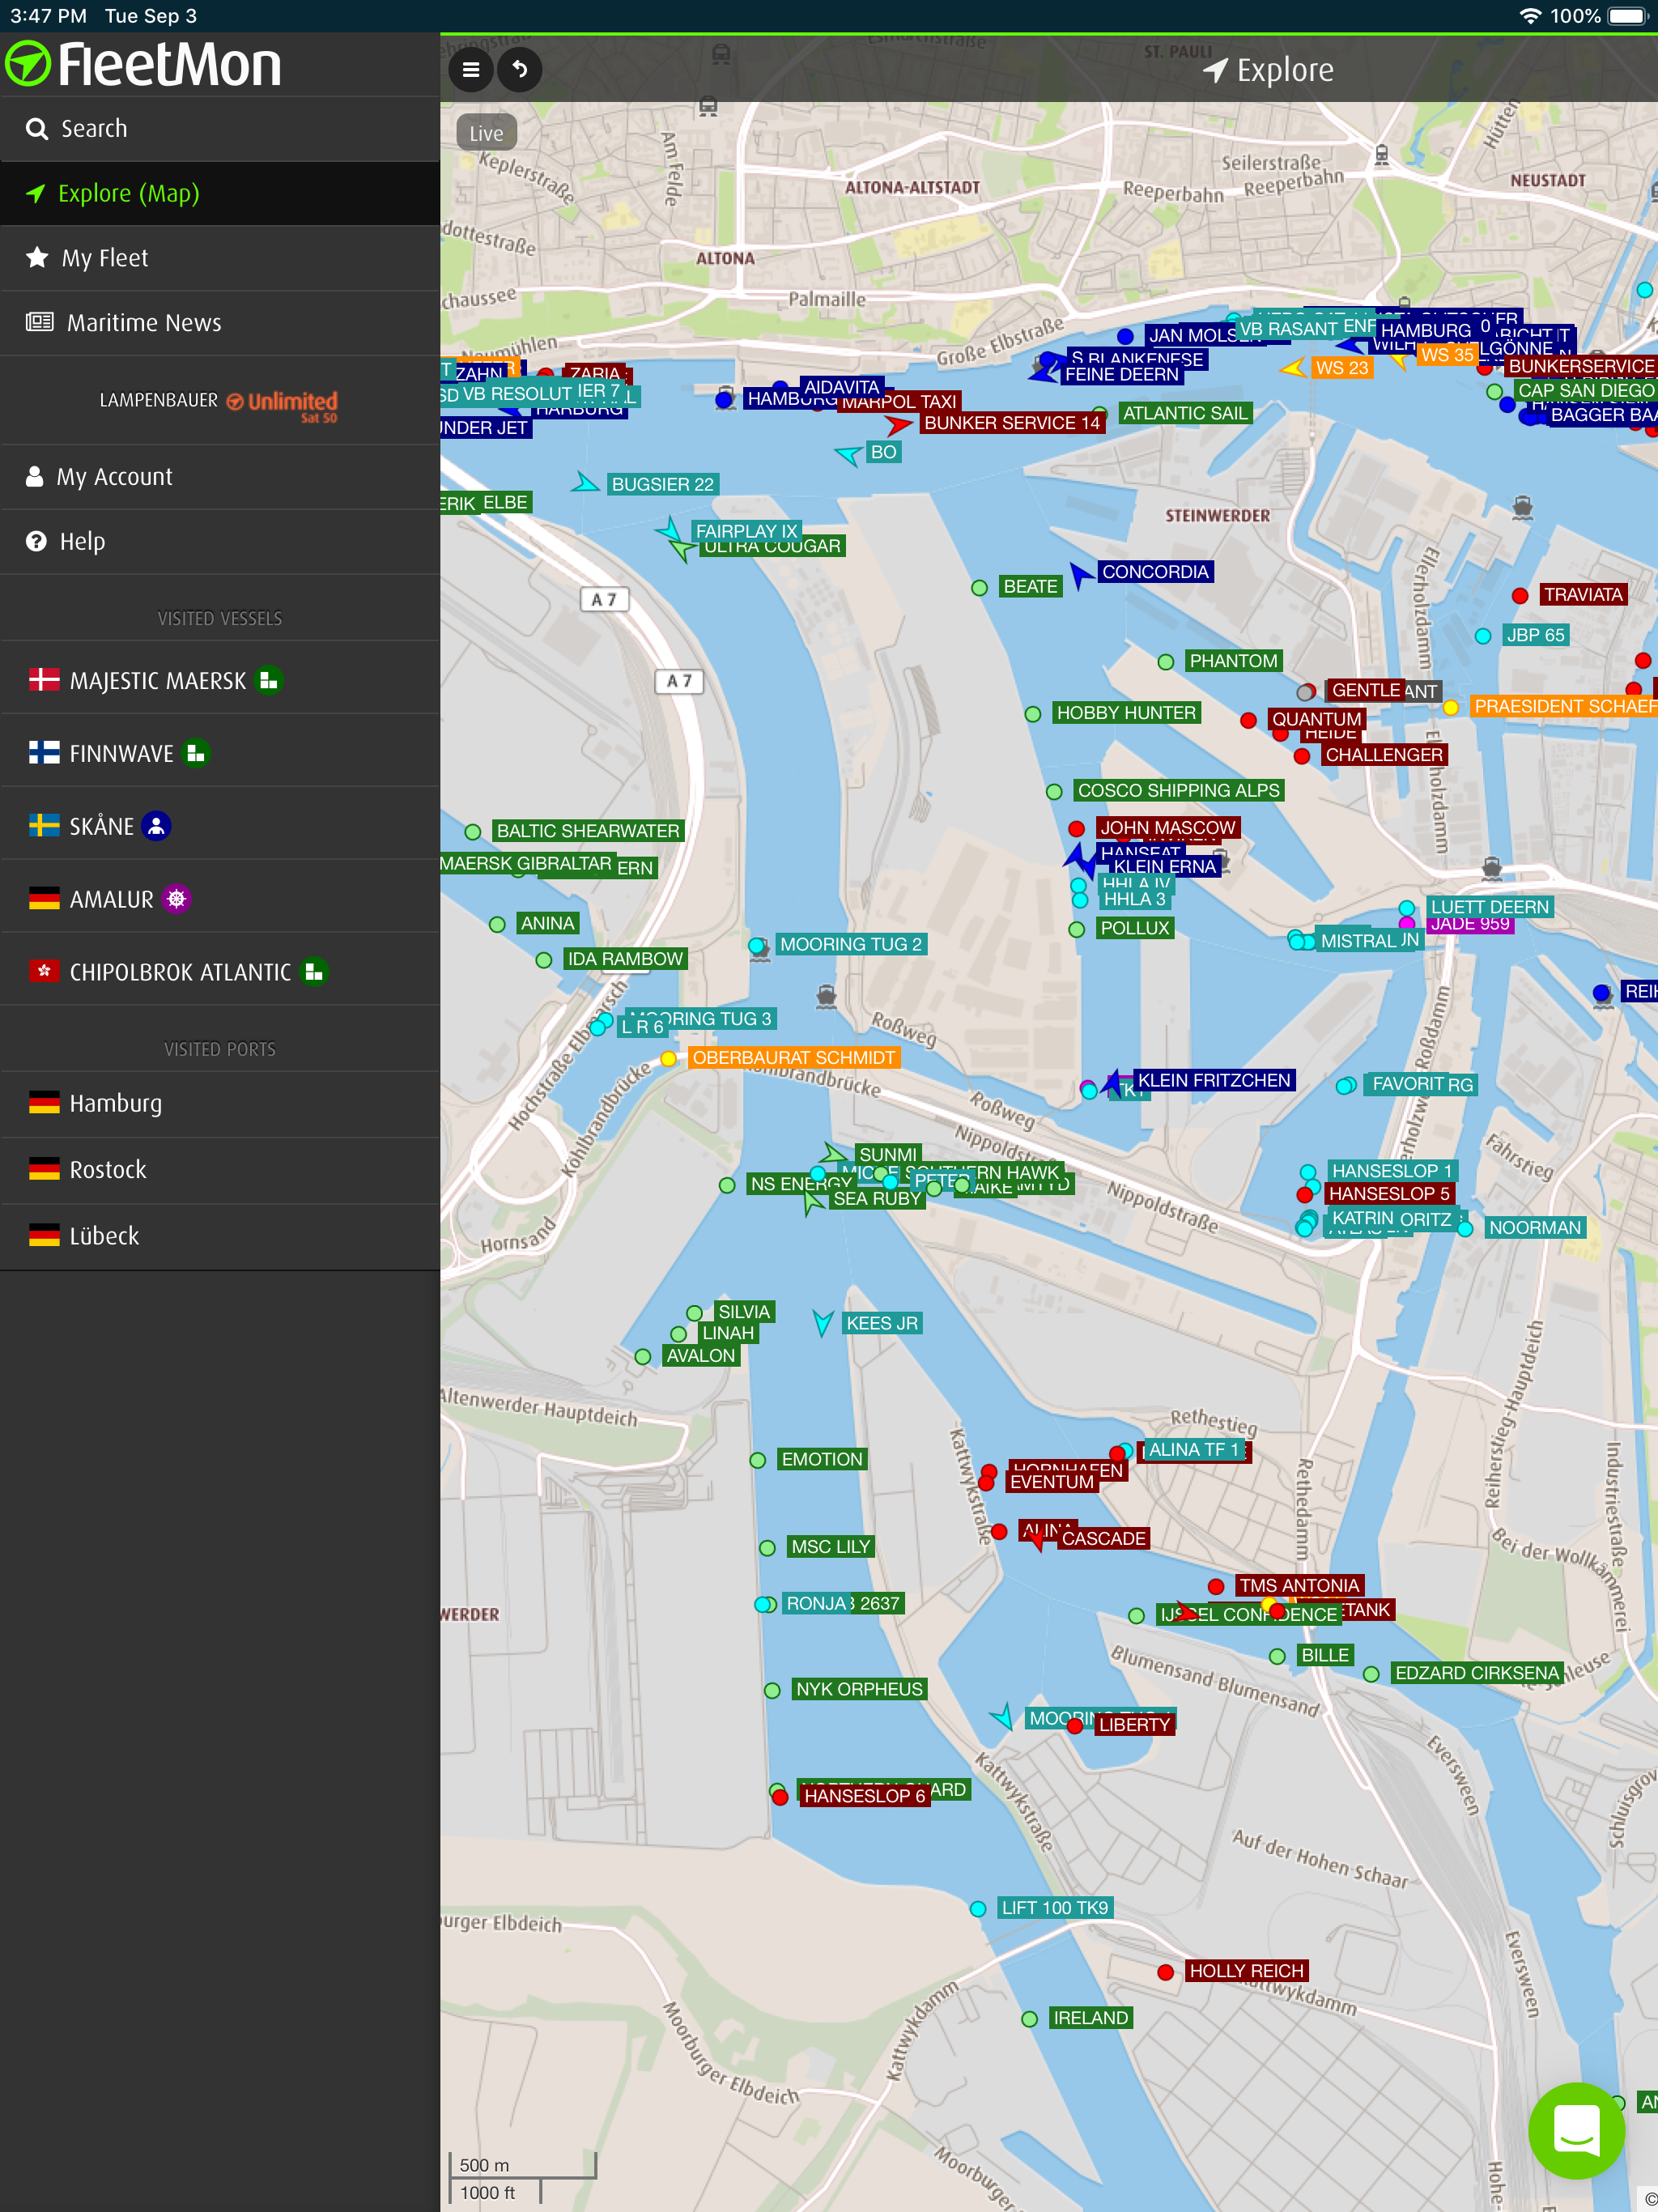Open the green chat support bubble
The image size is (1658, 2212).
point(1576,2130)
